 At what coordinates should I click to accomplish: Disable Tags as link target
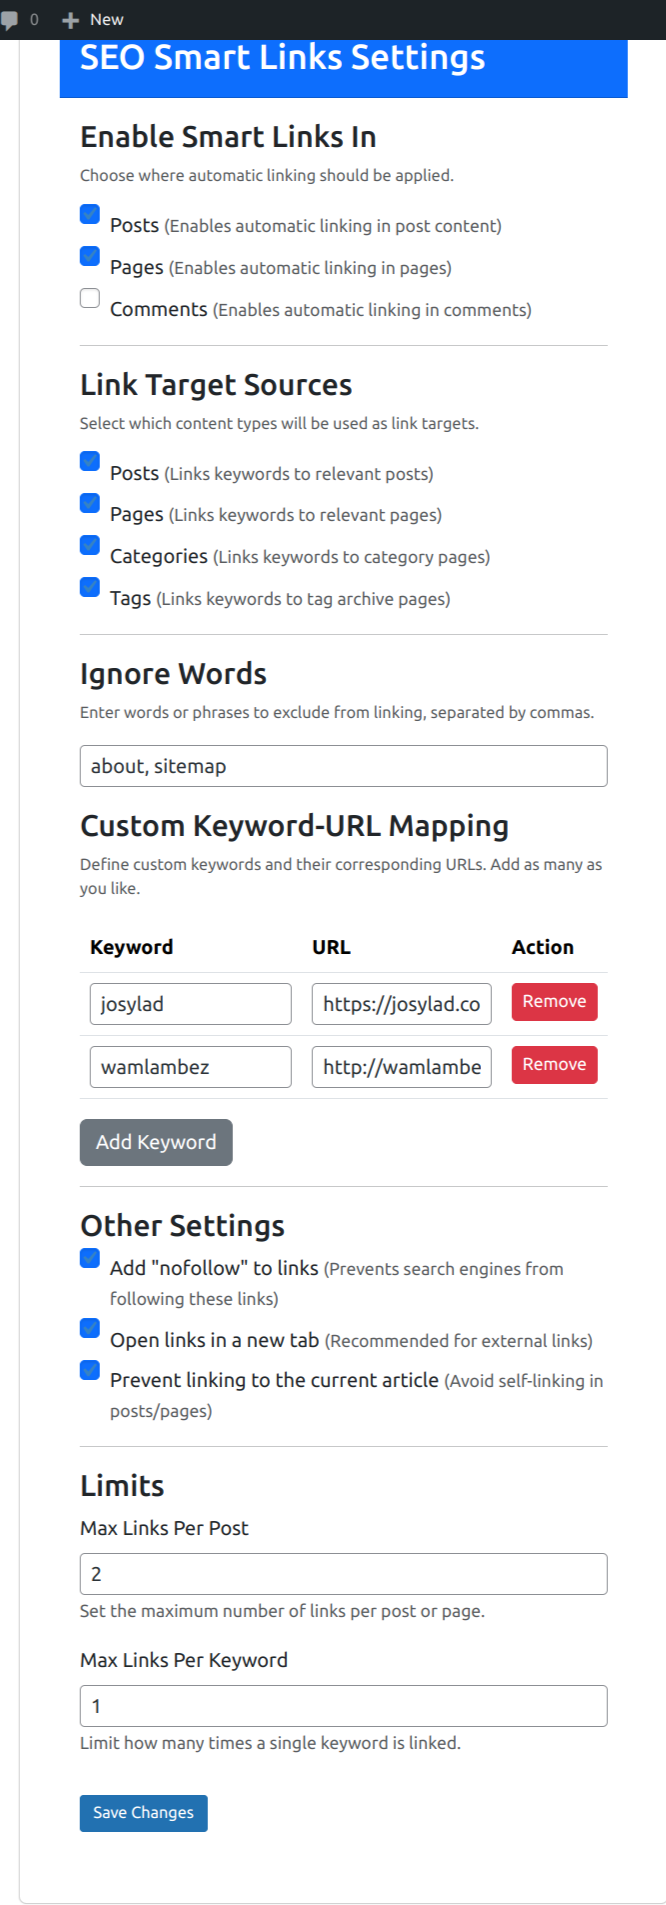click(x=90, y=587)
